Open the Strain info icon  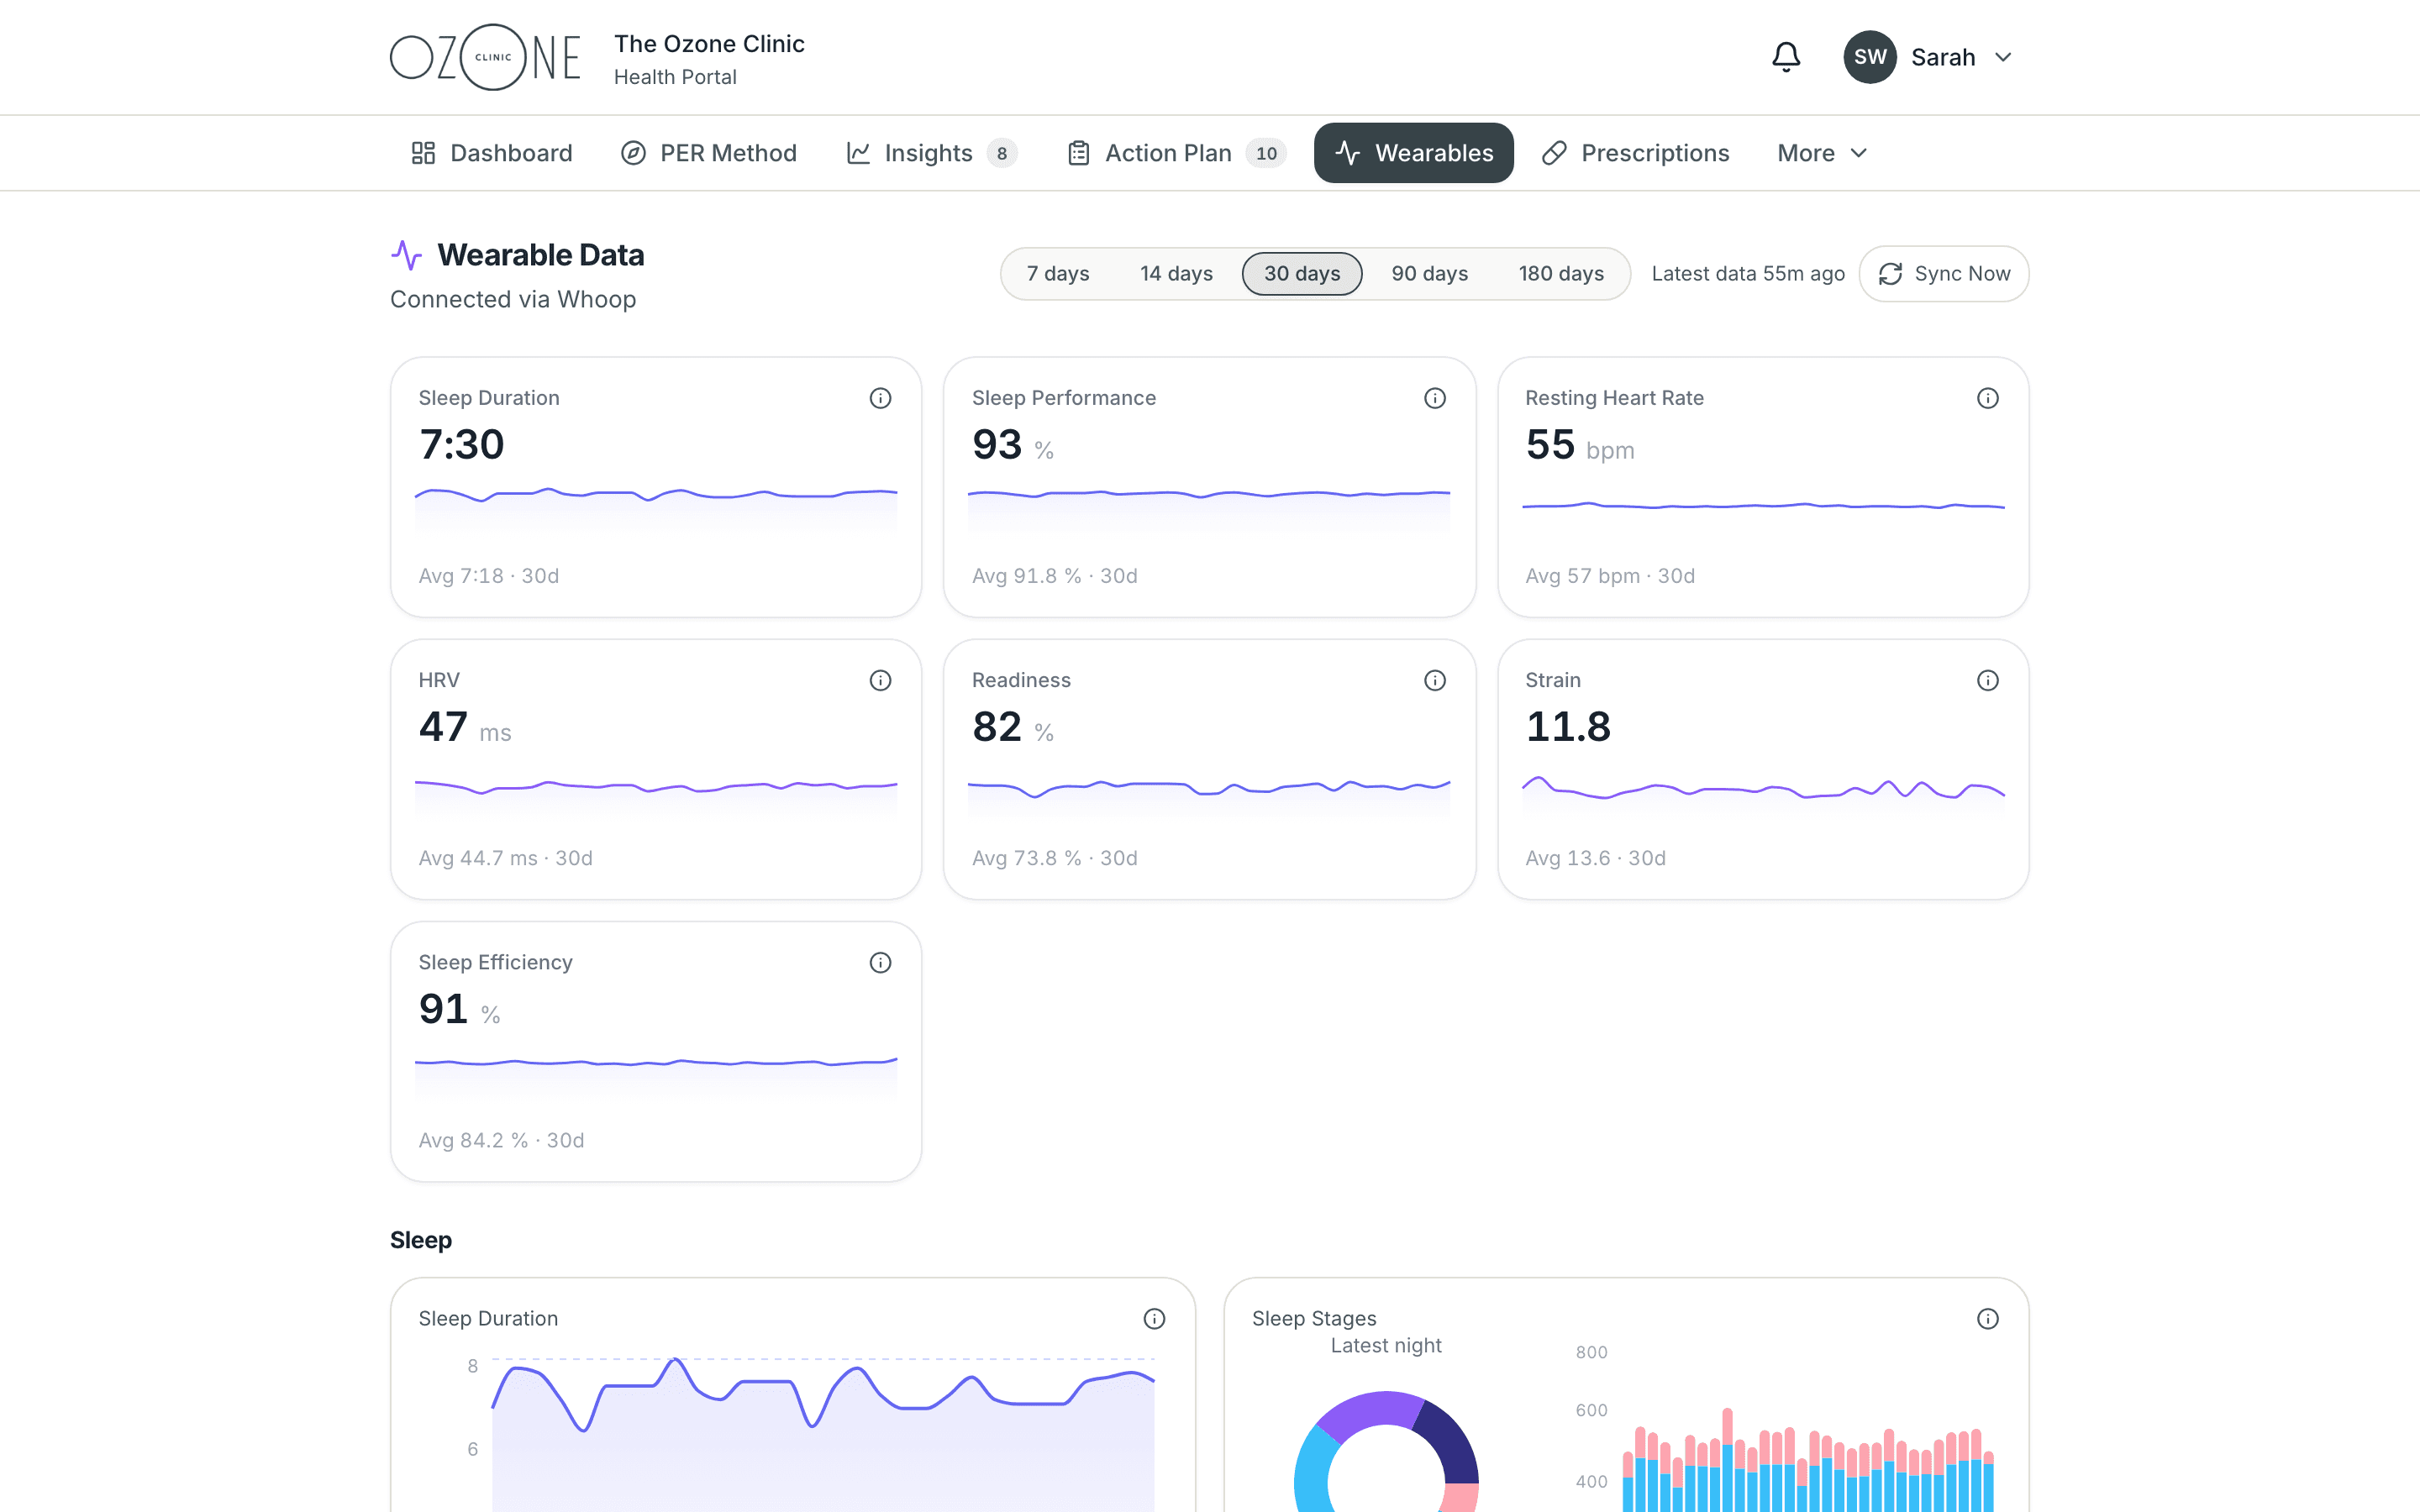pyautogui.click(x=1988, y=680)
